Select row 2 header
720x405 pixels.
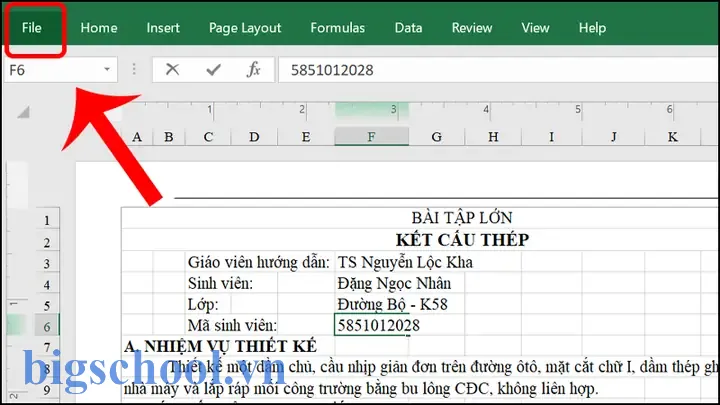point(47,242)
